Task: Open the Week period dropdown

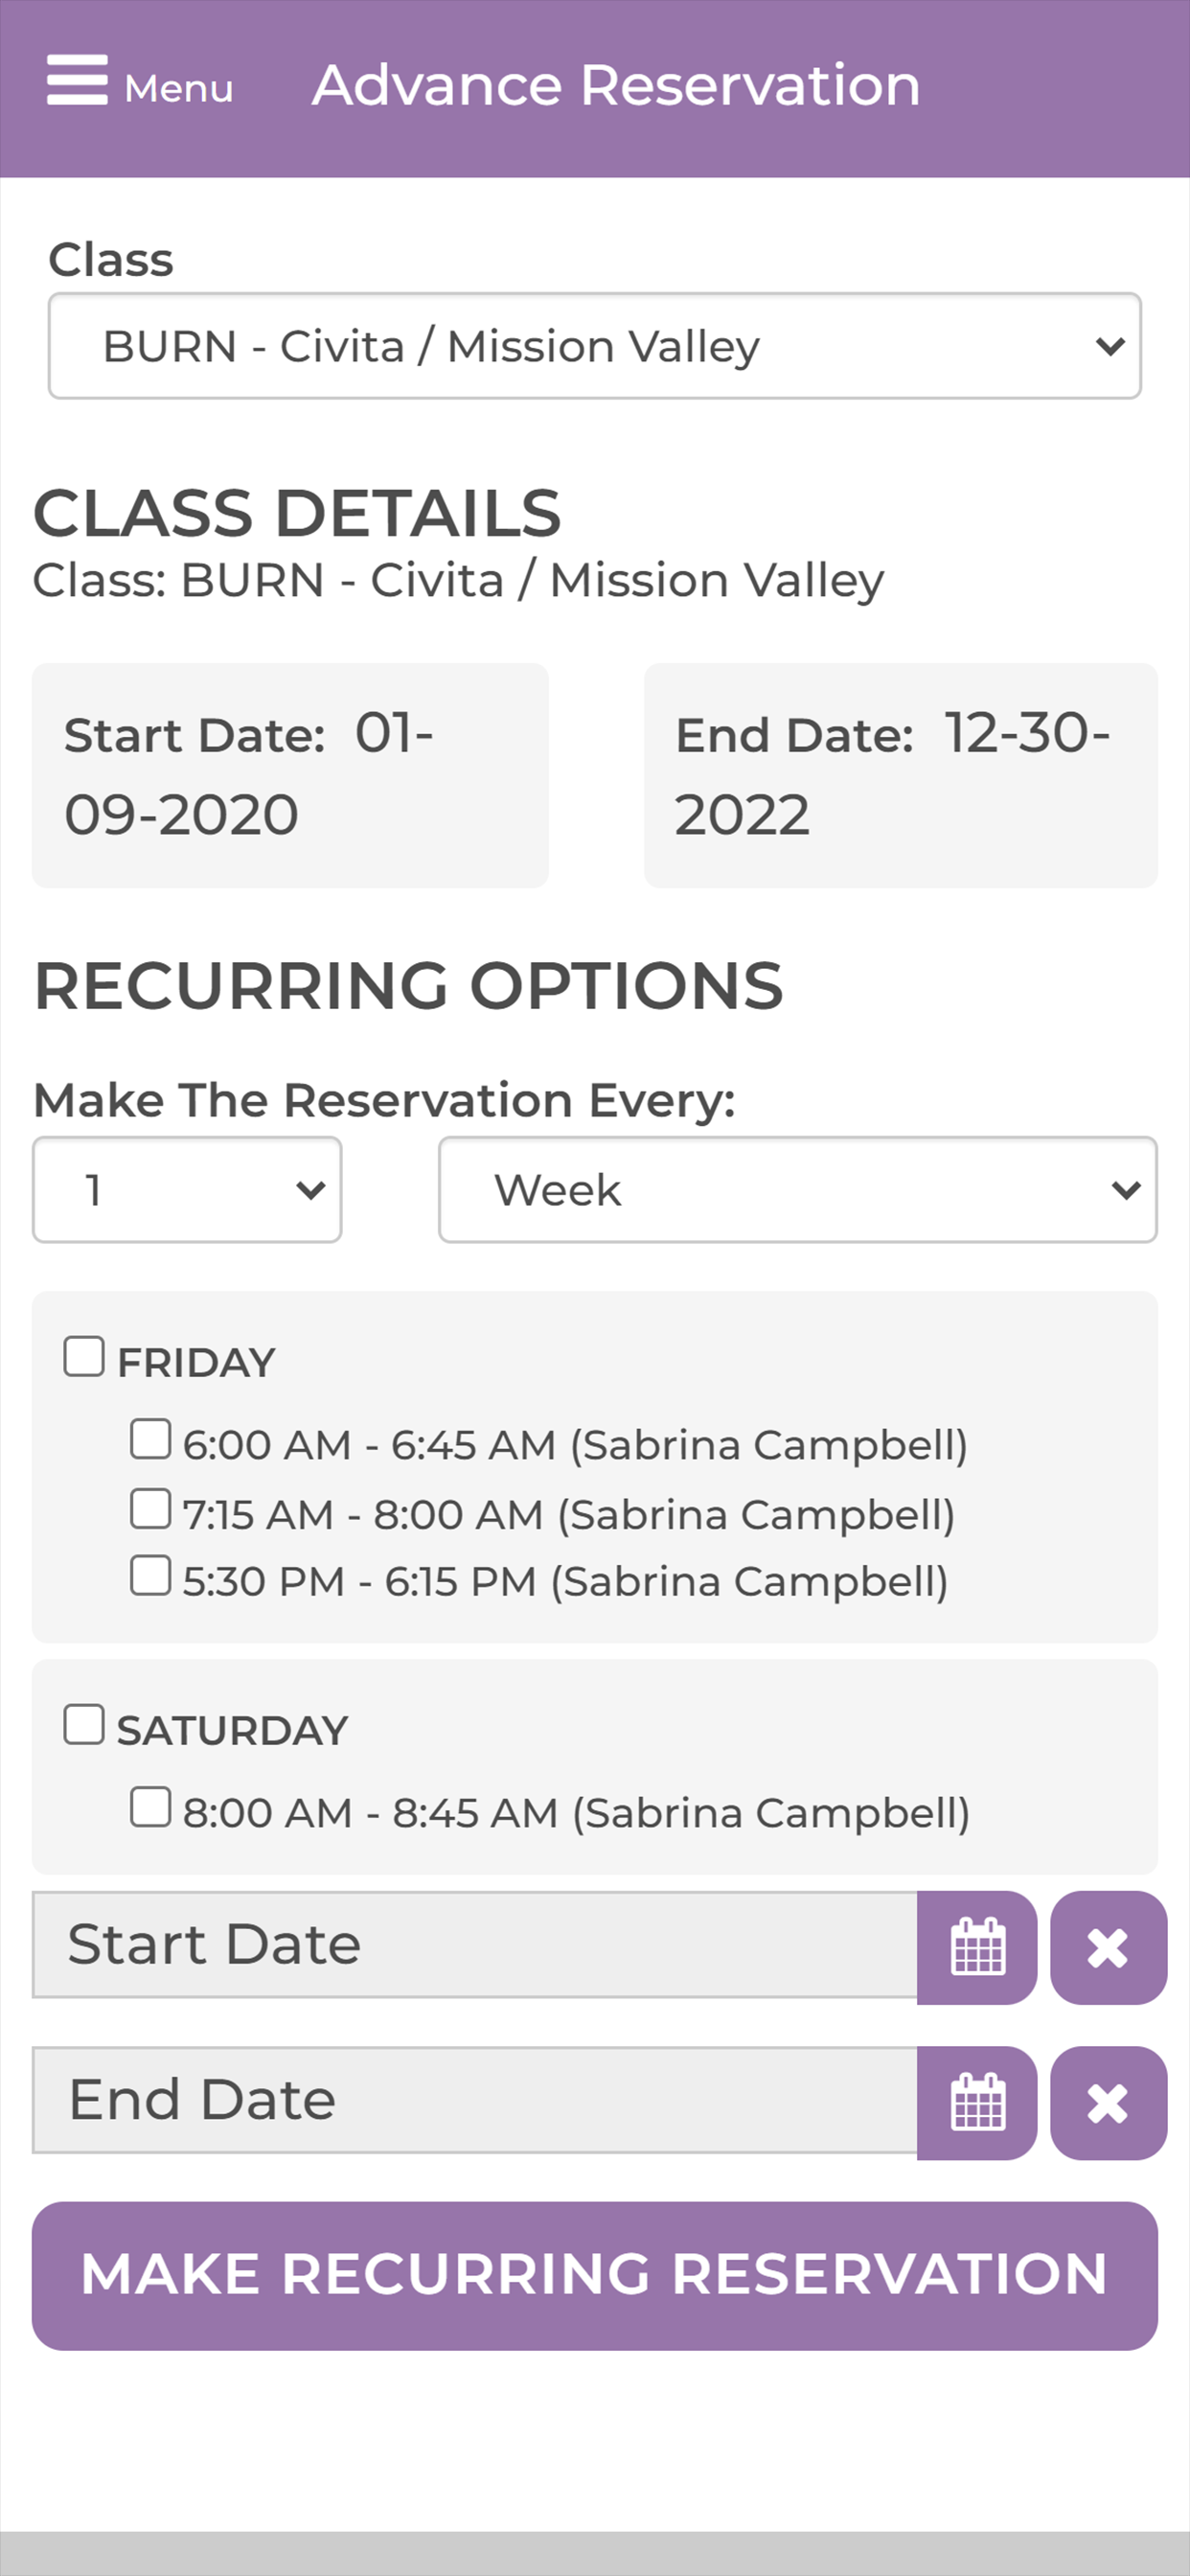Action: click(x=798, y=1189)
